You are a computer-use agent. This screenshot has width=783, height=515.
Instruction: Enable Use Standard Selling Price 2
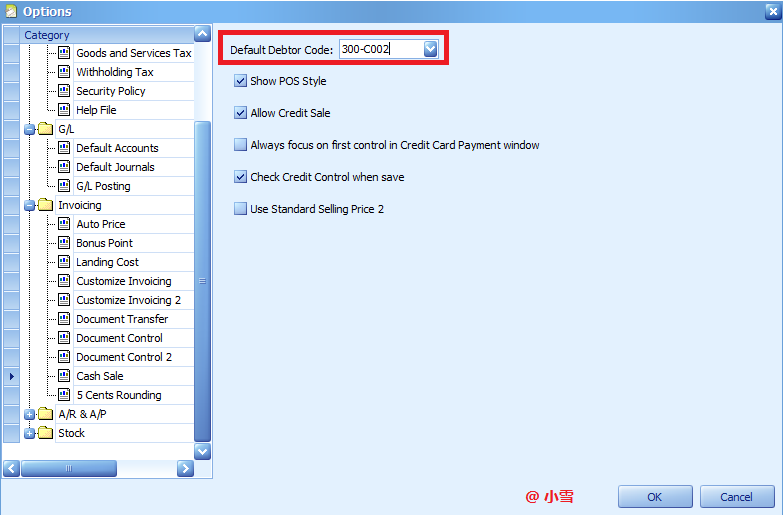[240, 209]
